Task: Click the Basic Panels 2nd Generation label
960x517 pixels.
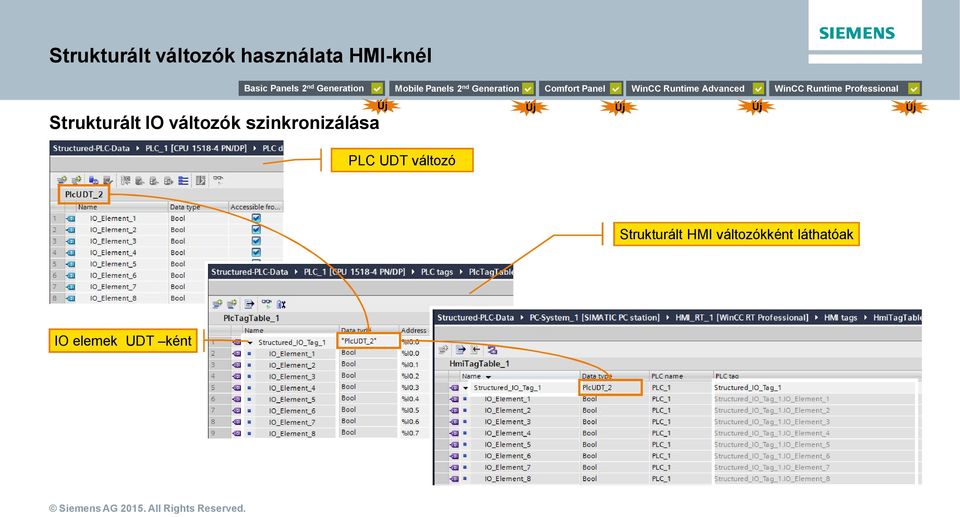Action: click(304, 88)
